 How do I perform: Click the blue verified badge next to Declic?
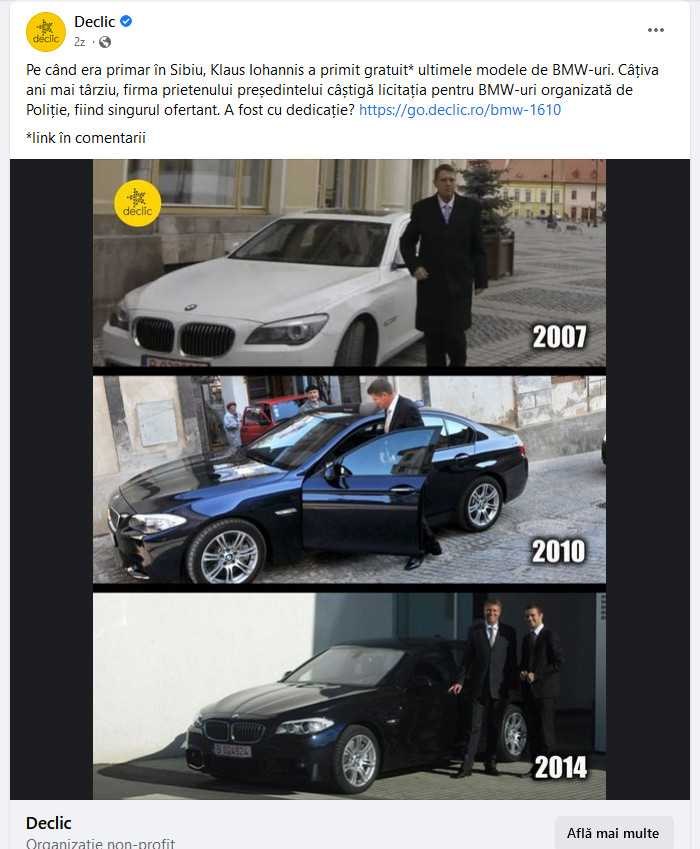pos(126,22)
